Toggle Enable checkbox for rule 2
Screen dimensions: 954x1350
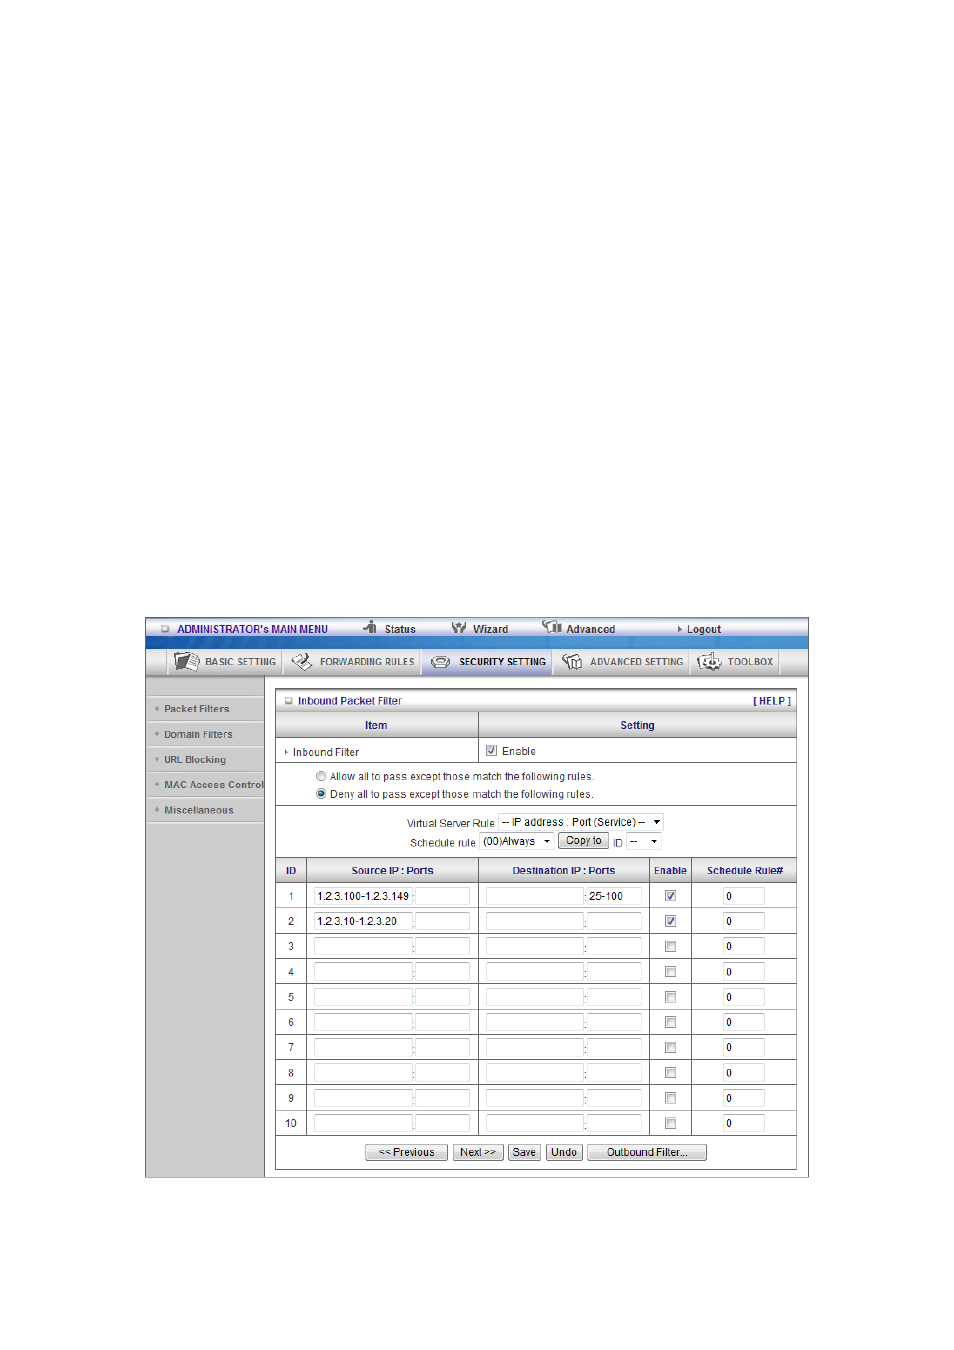click(670, 921)
